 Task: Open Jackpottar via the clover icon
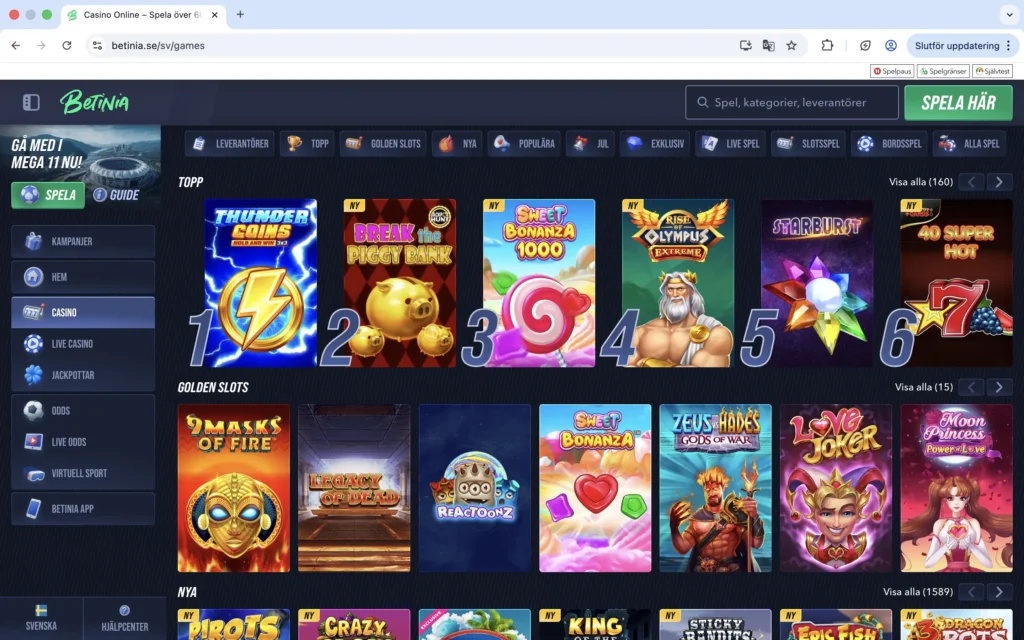pyautogui.click(x=30, y=374)
